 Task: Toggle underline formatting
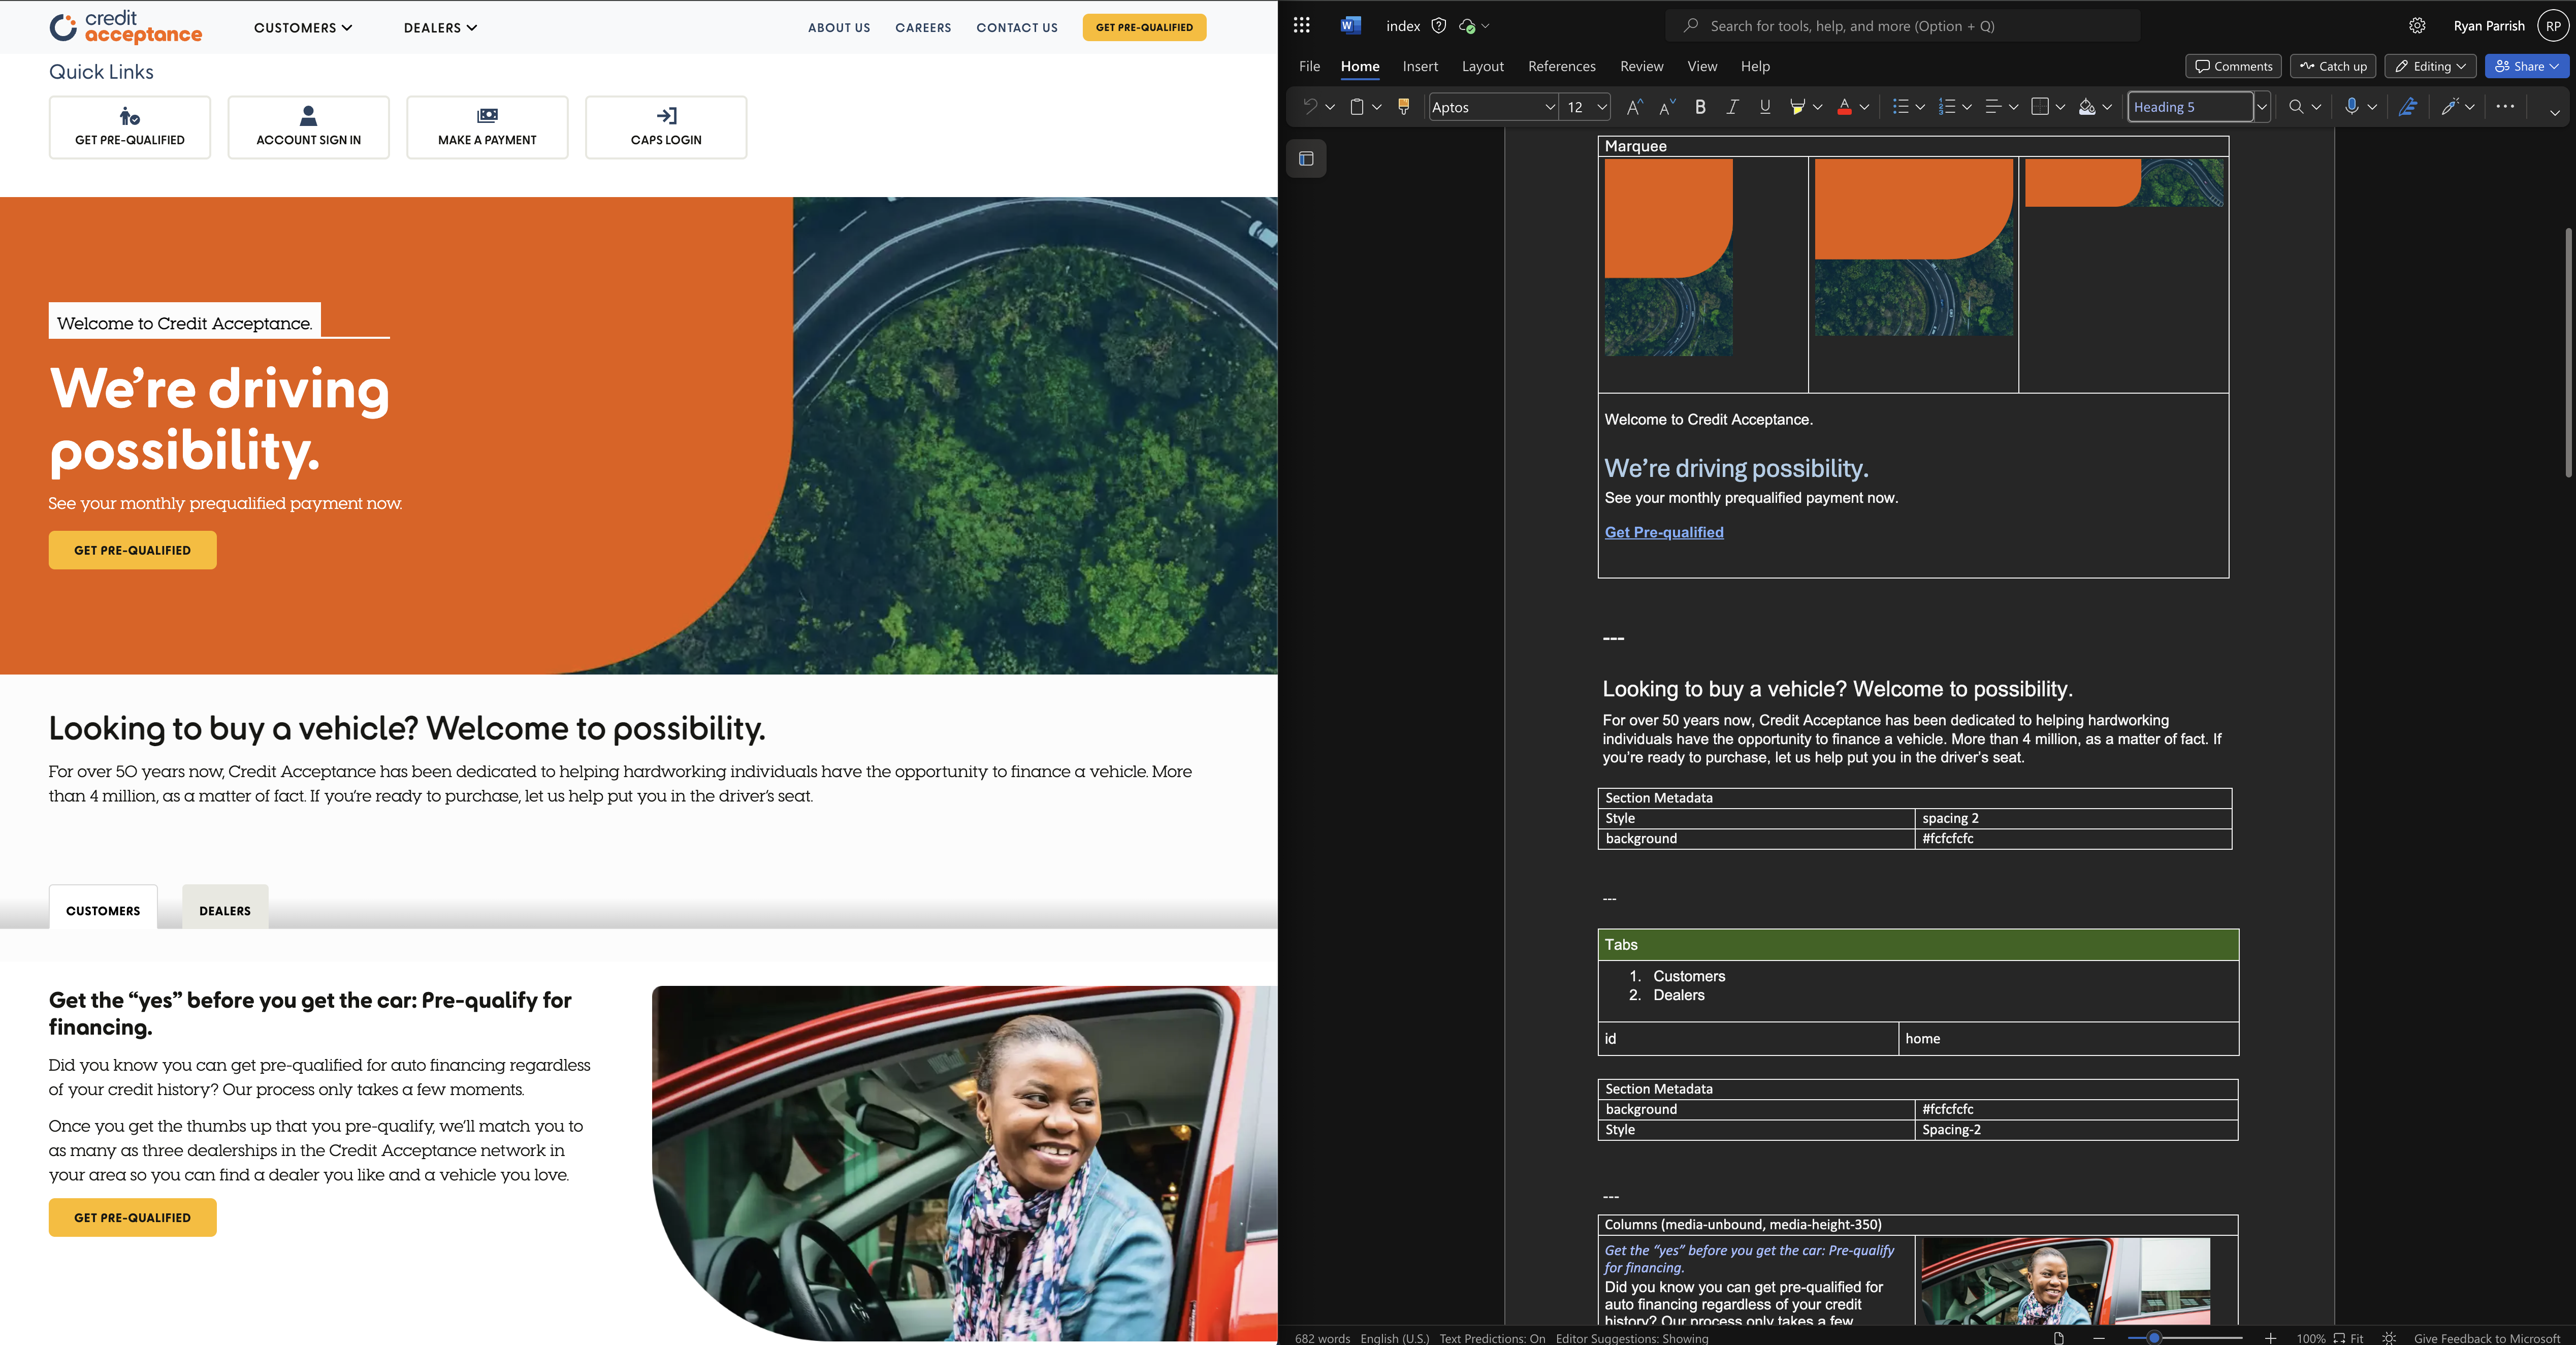(x=1765, y=107)
